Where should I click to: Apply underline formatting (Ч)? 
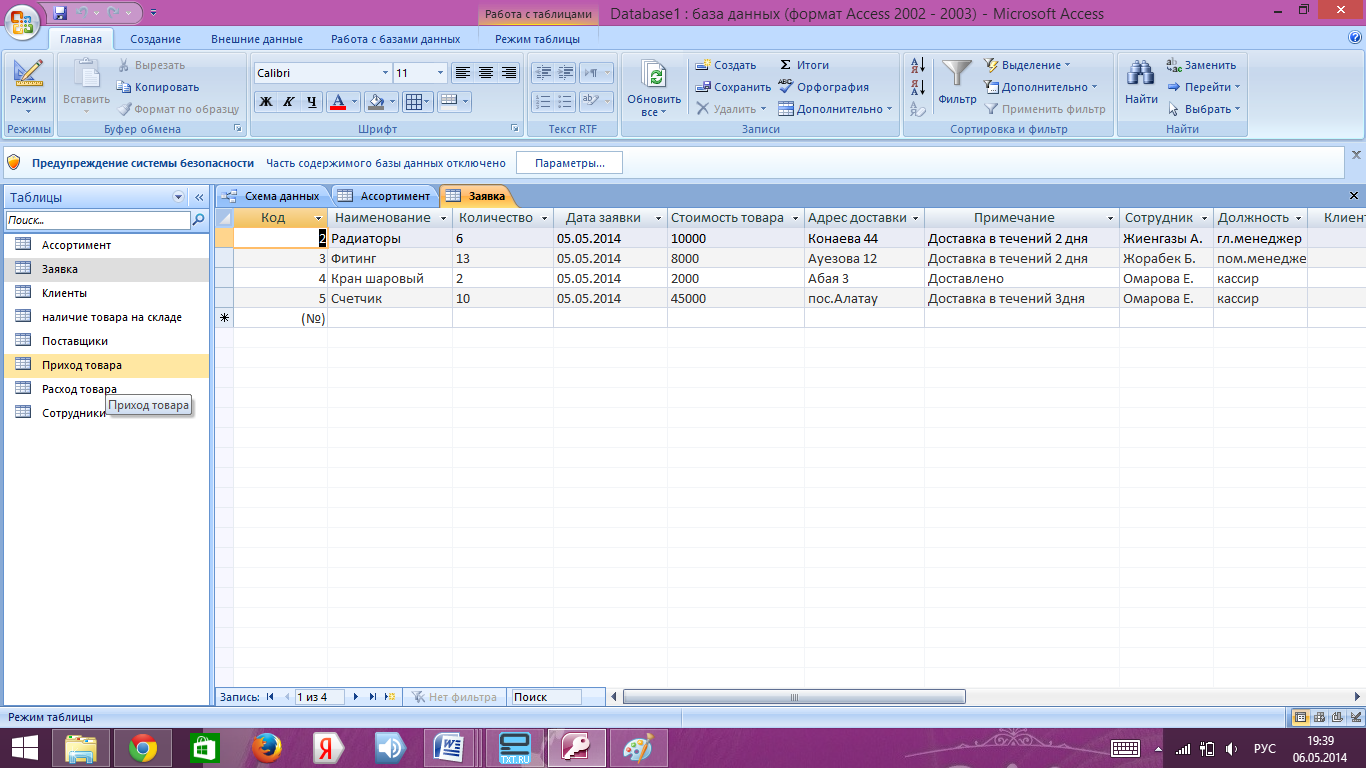(x=311, y=101)
